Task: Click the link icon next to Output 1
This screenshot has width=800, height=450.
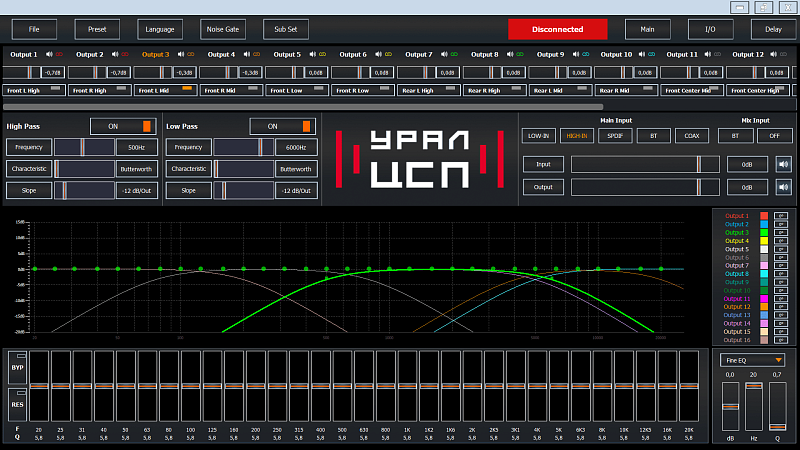Action: (x=59, y=55)
